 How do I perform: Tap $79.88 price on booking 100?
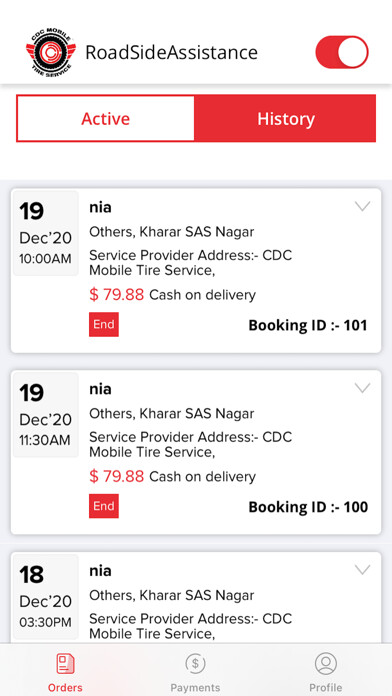tap(117, 476)
